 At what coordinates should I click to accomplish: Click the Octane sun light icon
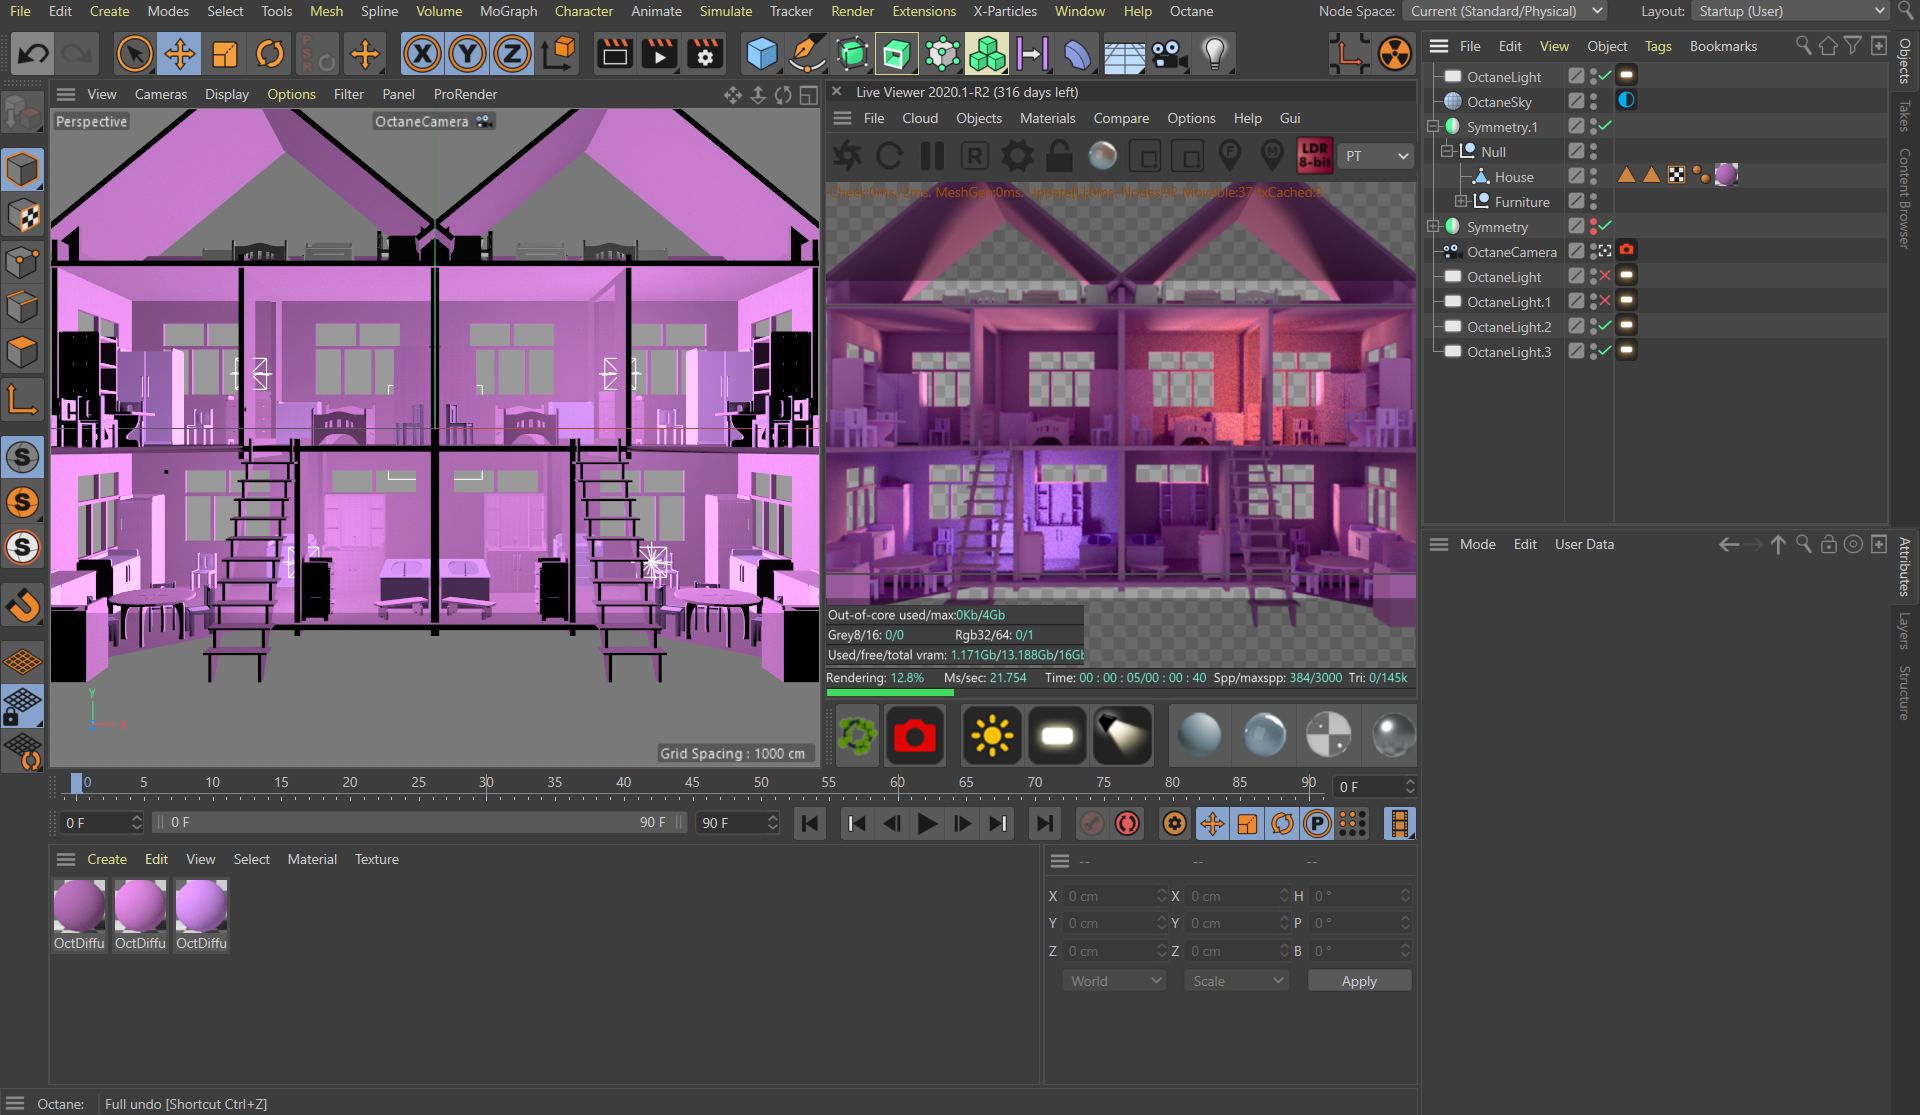(991, 736)
